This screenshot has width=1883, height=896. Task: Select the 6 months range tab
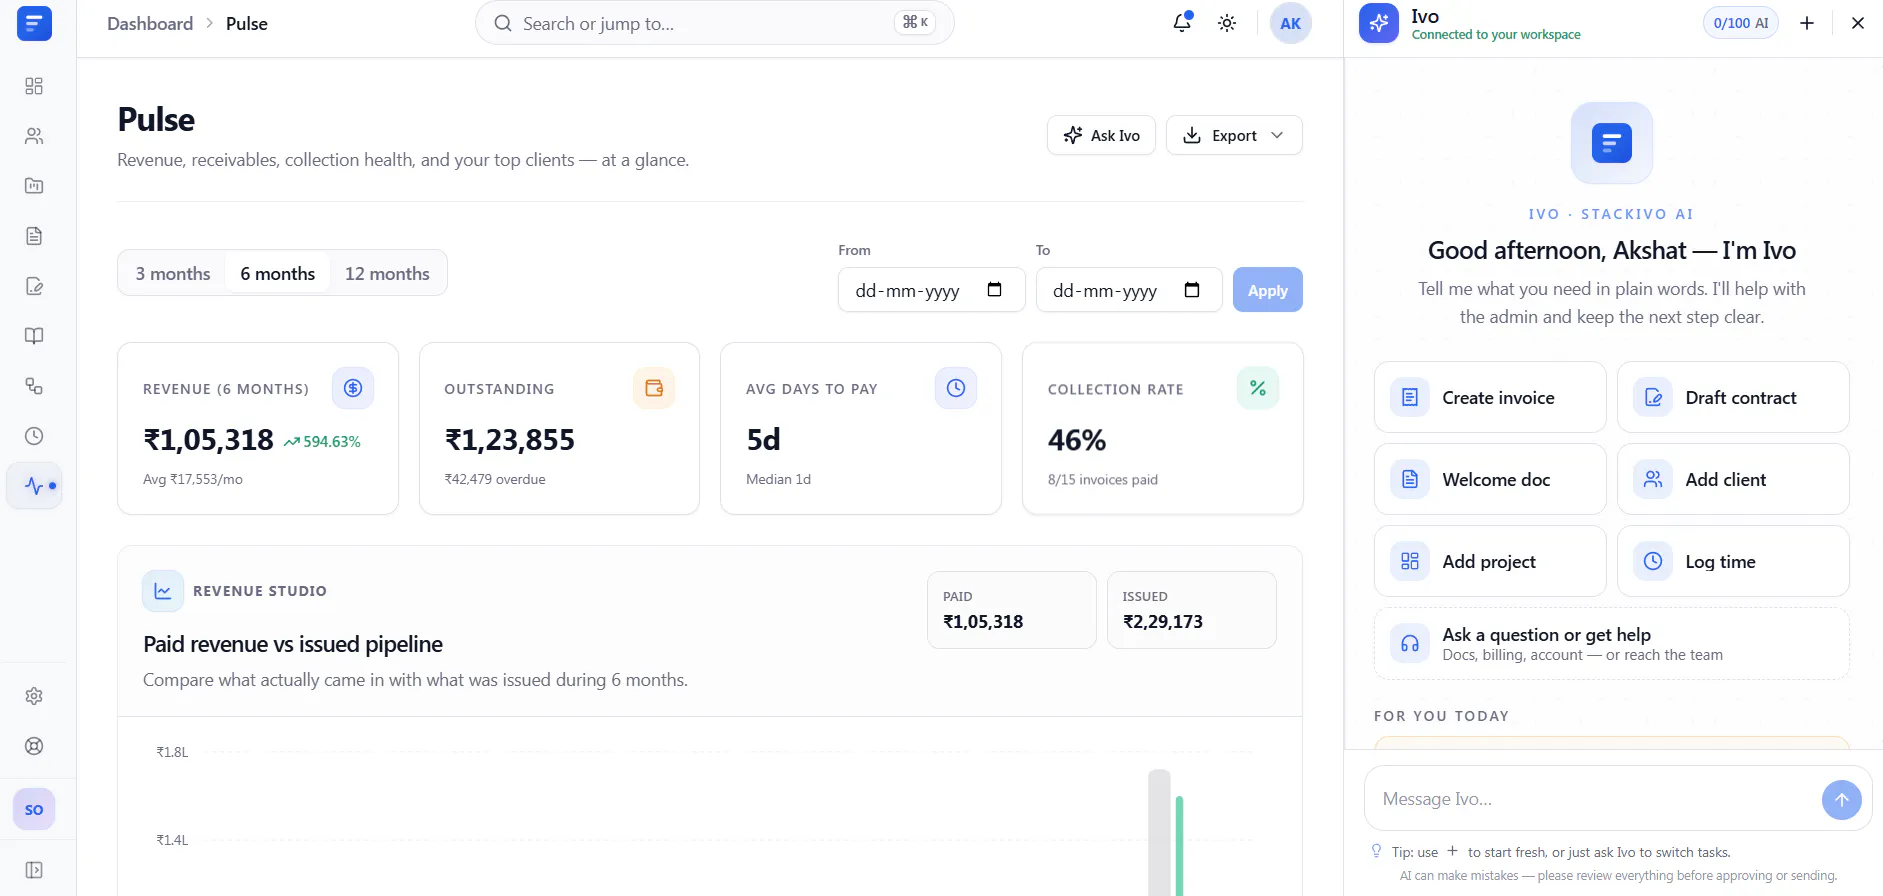tap(278, 274)
